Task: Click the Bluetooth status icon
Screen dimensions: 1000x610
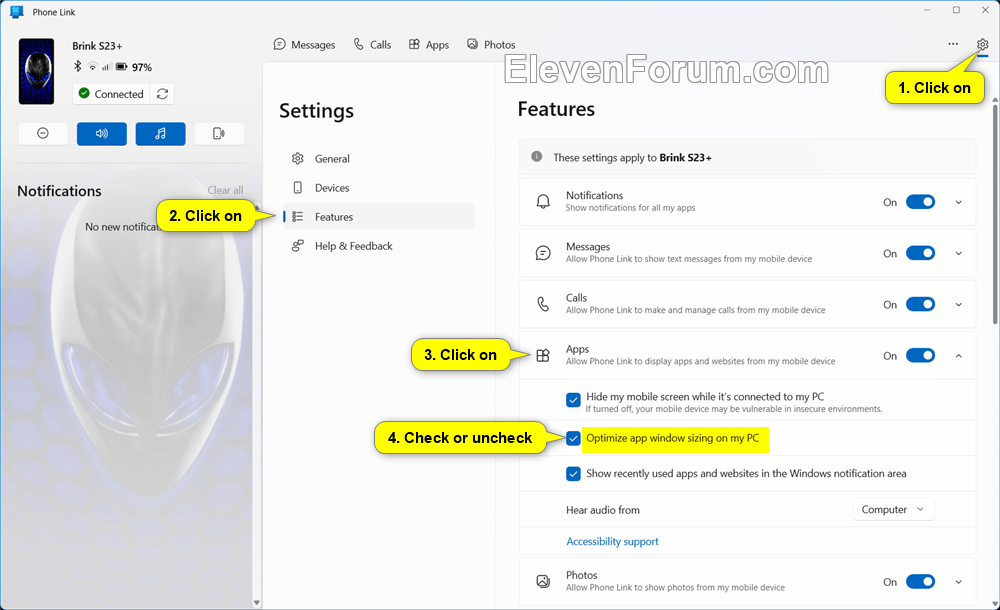Action: [77, 66]
